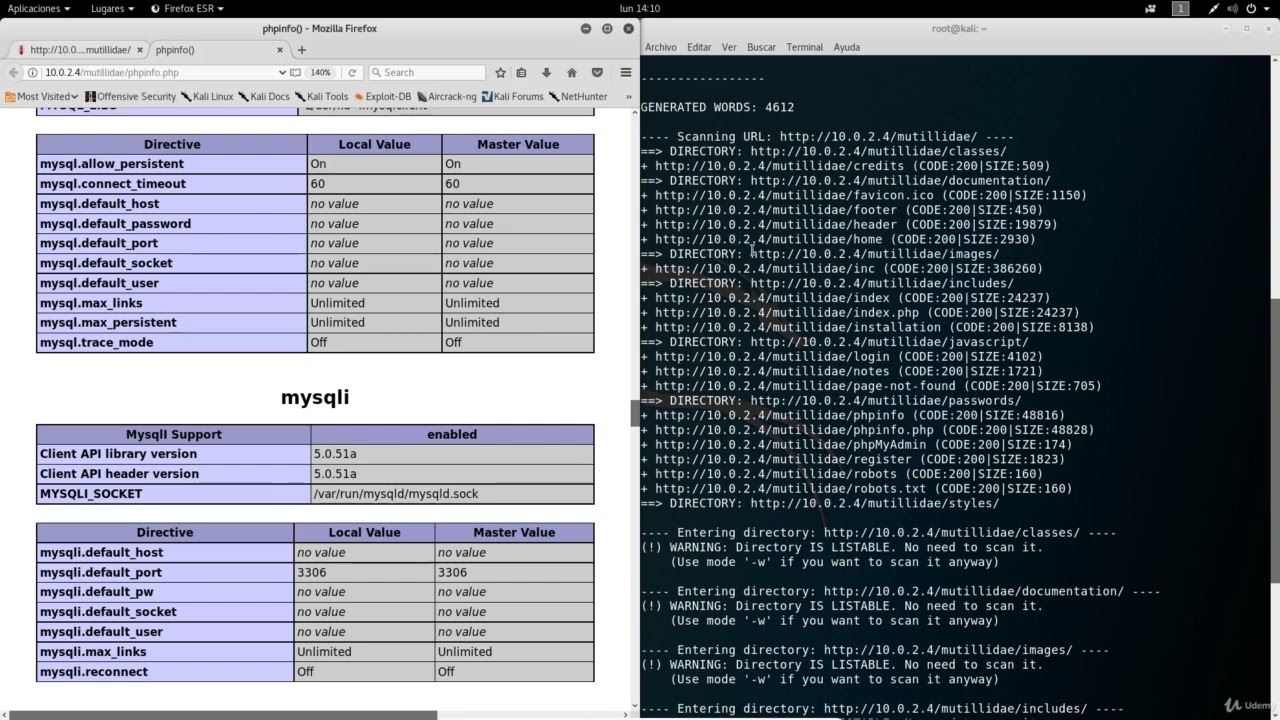Click the MYSQLI_SOCKET row label
This screenshot has width=1280, height=720.
pos(173,494)
